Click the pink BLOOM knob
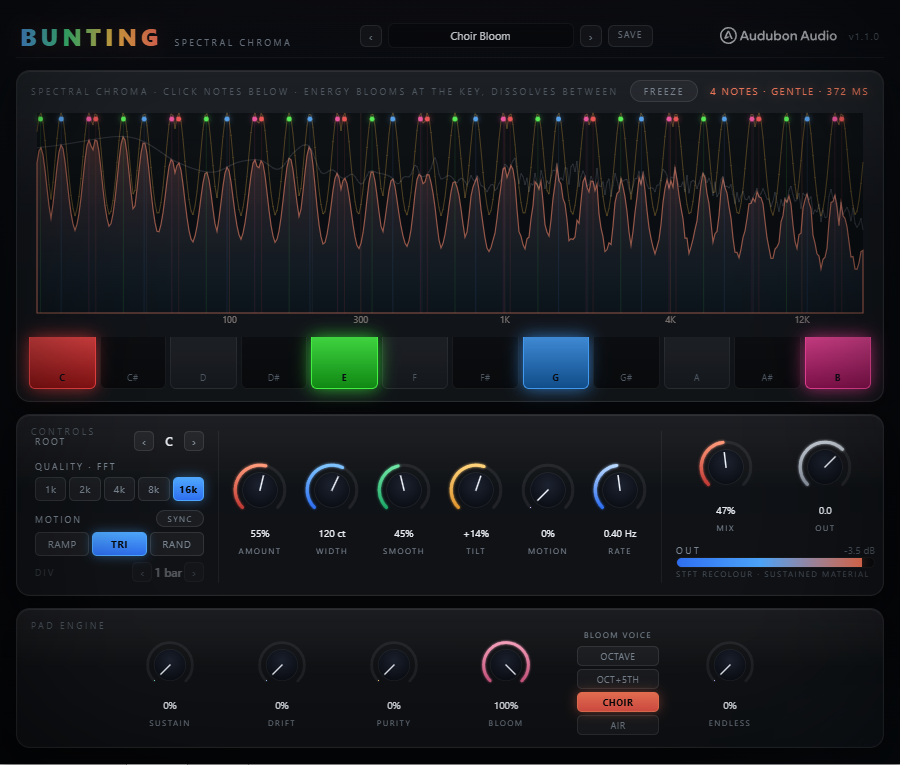 (506, 665)
